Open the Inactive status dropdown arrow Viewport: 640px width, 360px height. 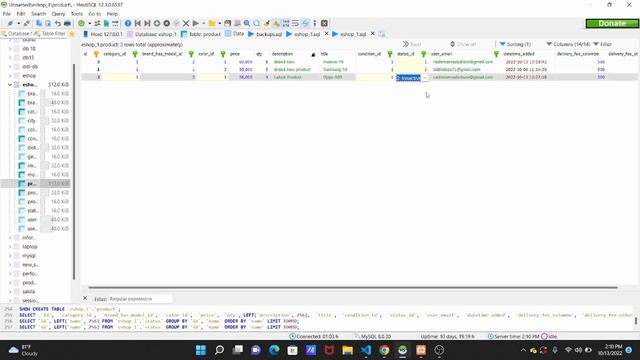coord(425,78)
